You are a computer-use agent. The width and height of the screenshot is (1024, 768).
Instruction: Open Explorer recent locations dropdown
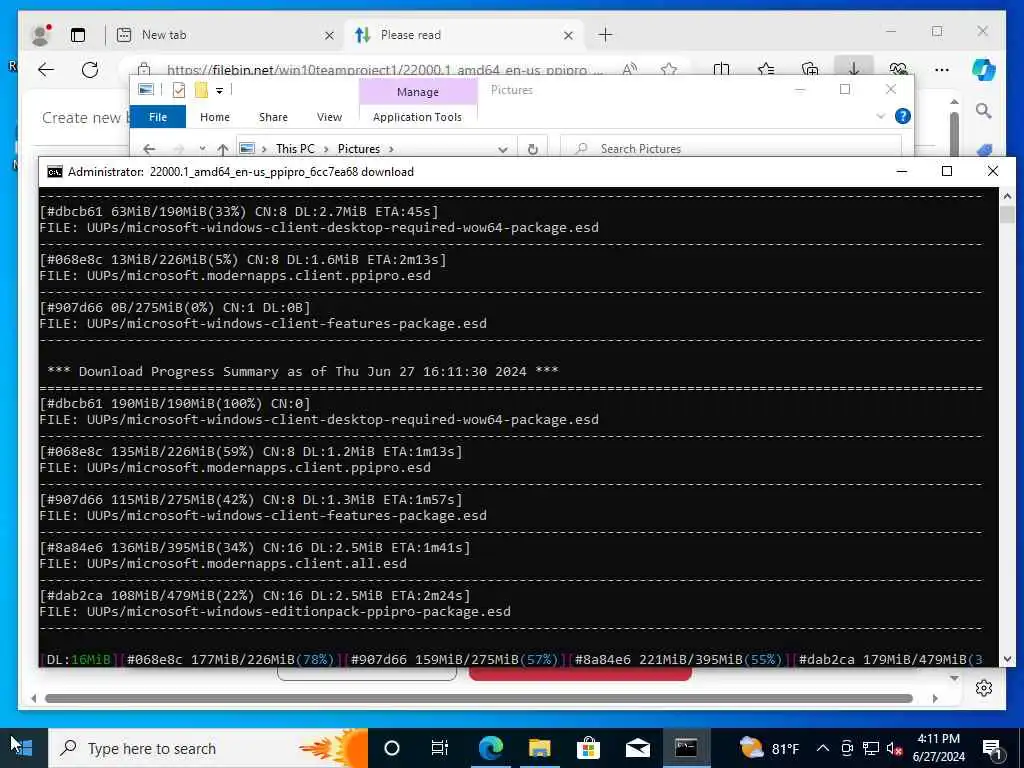pos(202,149)
